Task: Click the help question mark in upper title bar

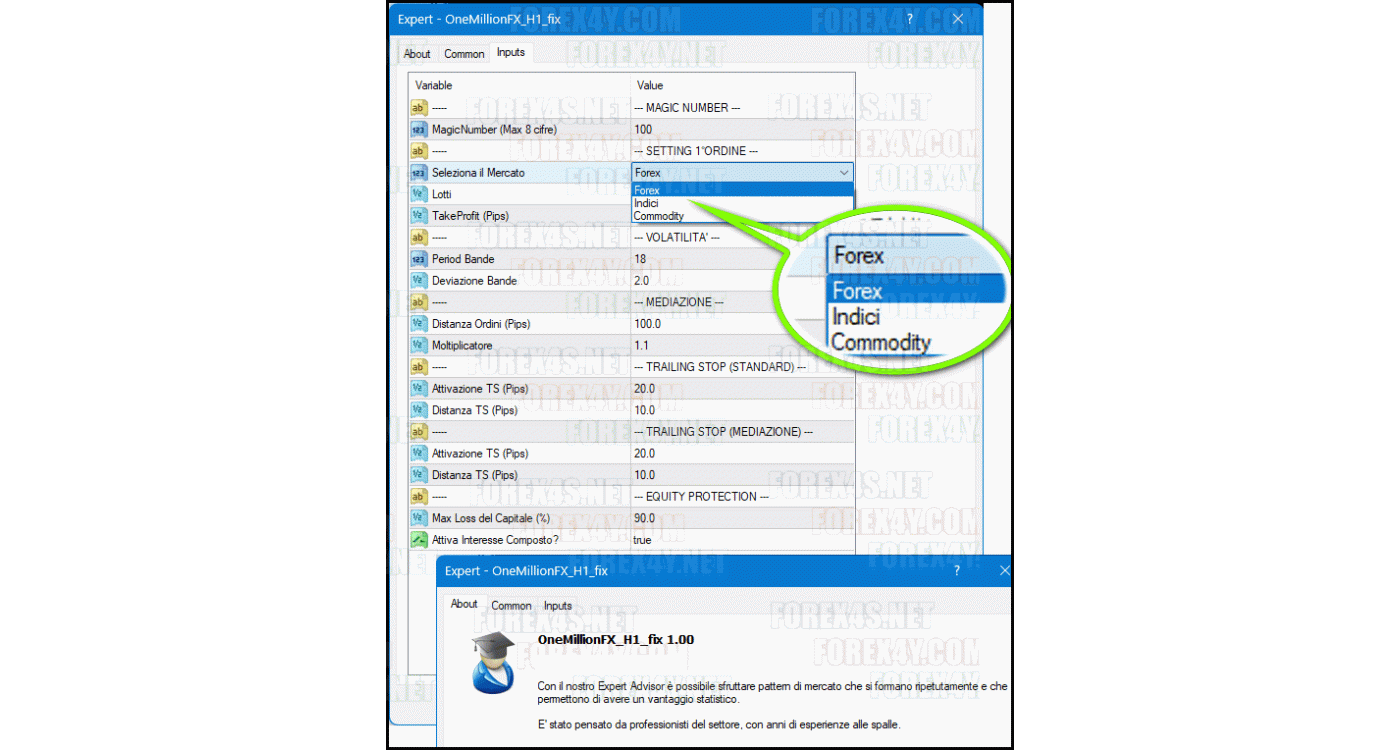Action: 909,19
